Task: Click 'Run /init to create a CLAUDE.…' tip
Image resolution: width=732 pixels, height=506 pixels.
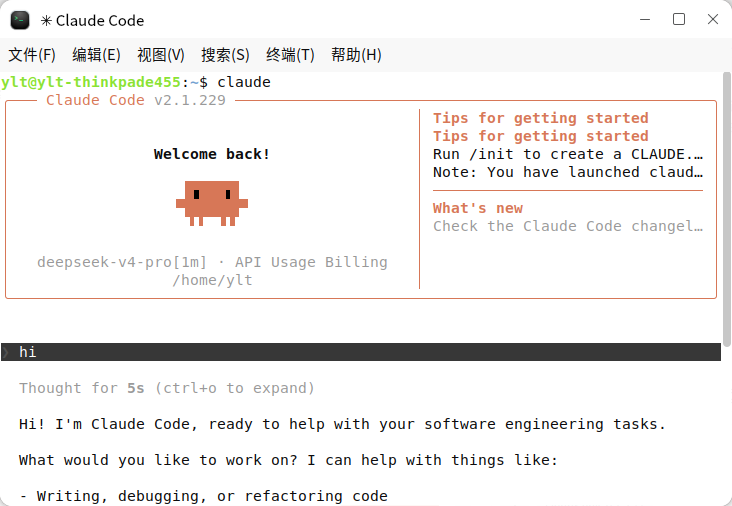Action: (568, 154)
